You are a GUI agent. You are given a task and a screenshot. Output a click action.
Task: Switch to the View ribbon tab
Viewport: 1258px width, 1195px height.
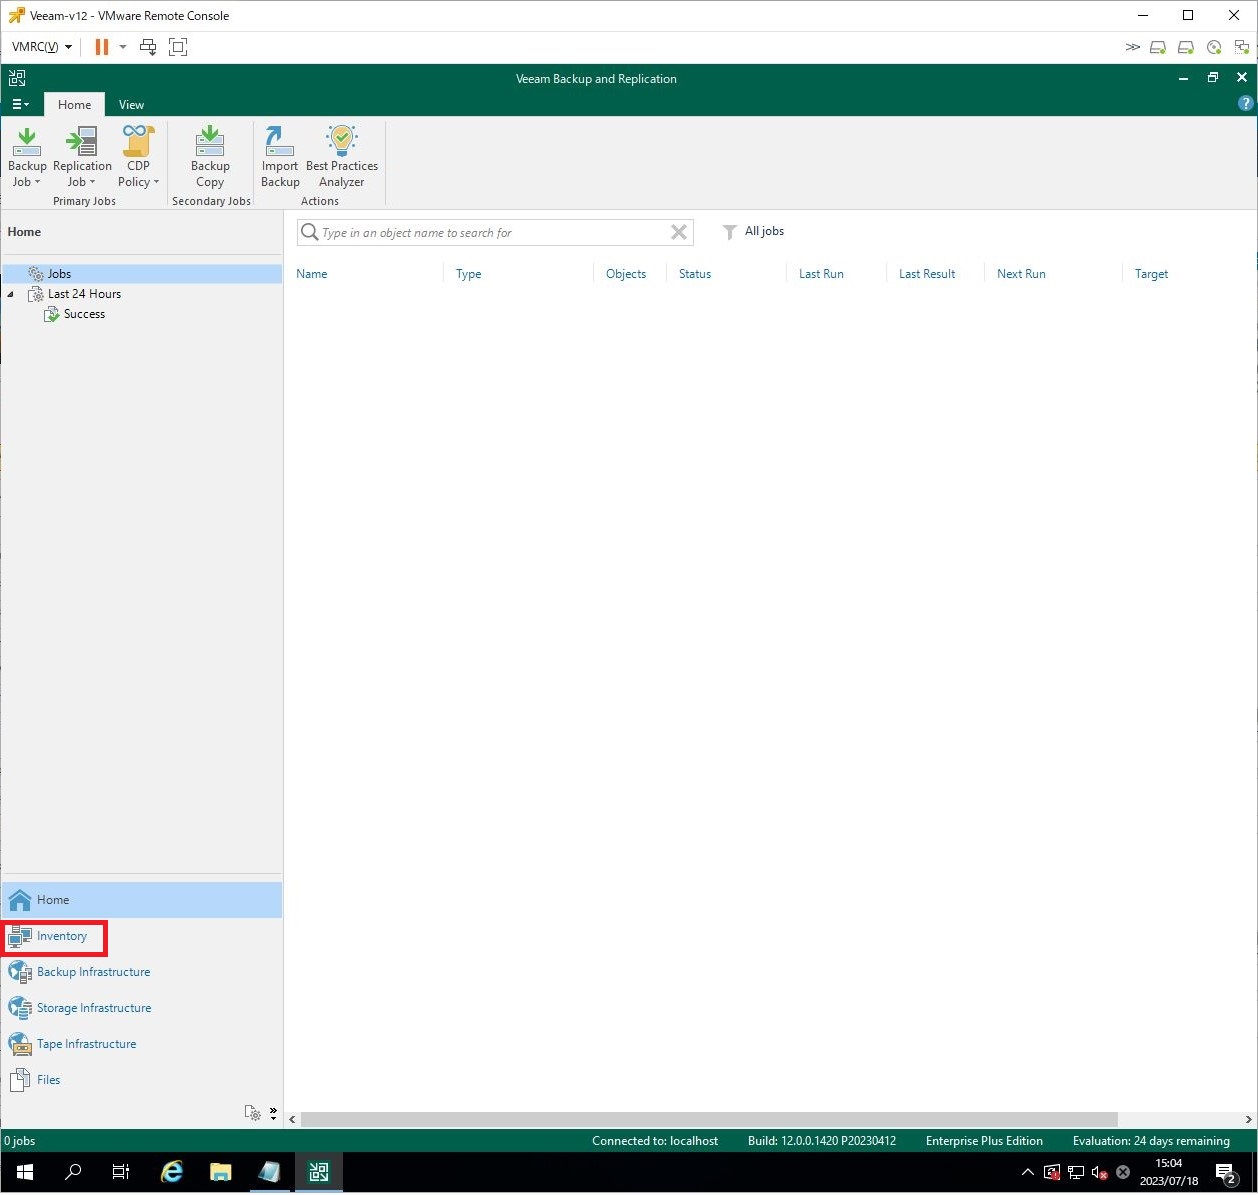pos(131,104)
